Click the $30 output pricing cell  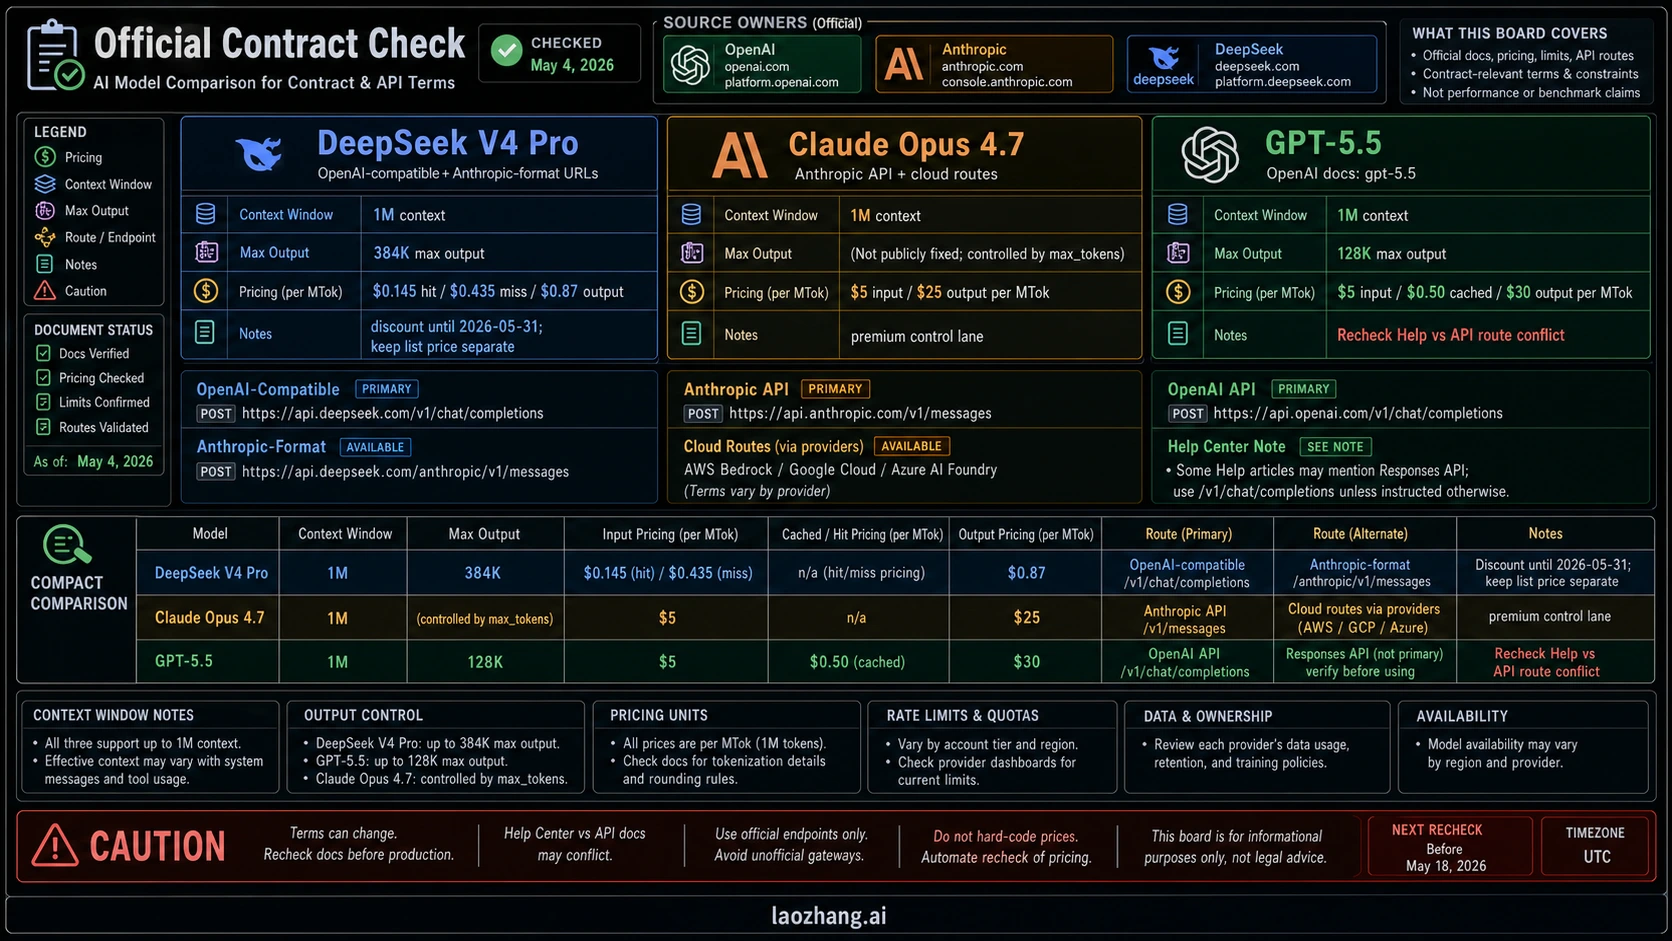point(1027,662)
